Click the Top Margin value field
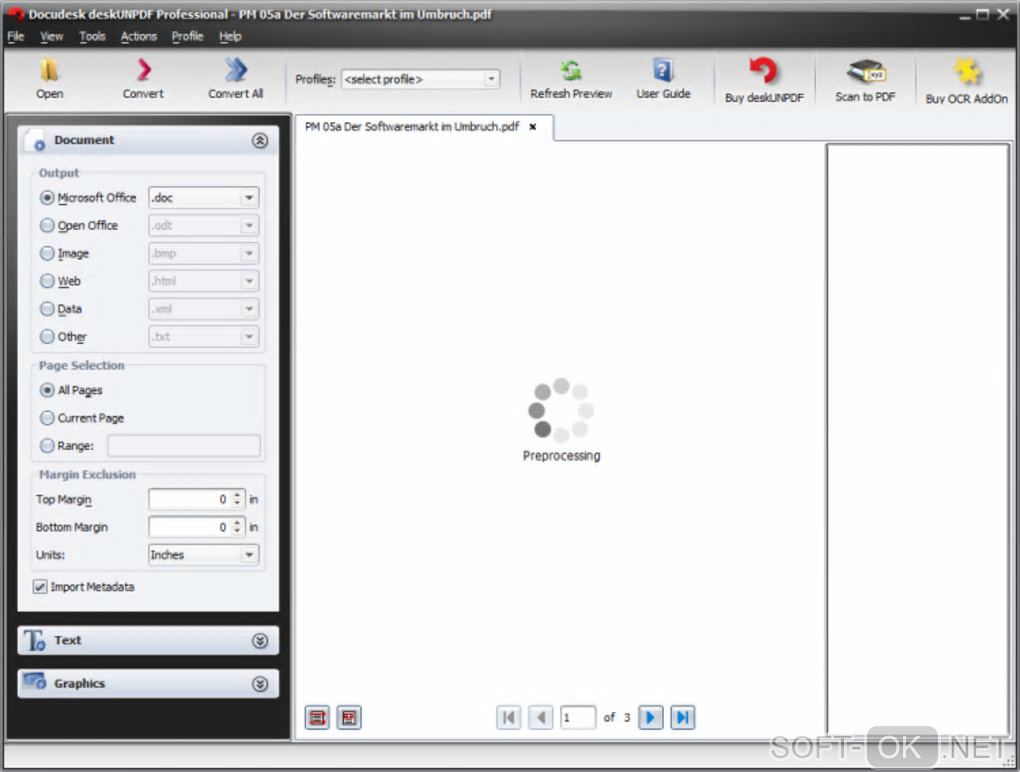1020x772 pixels. click(x=190, y=499)
